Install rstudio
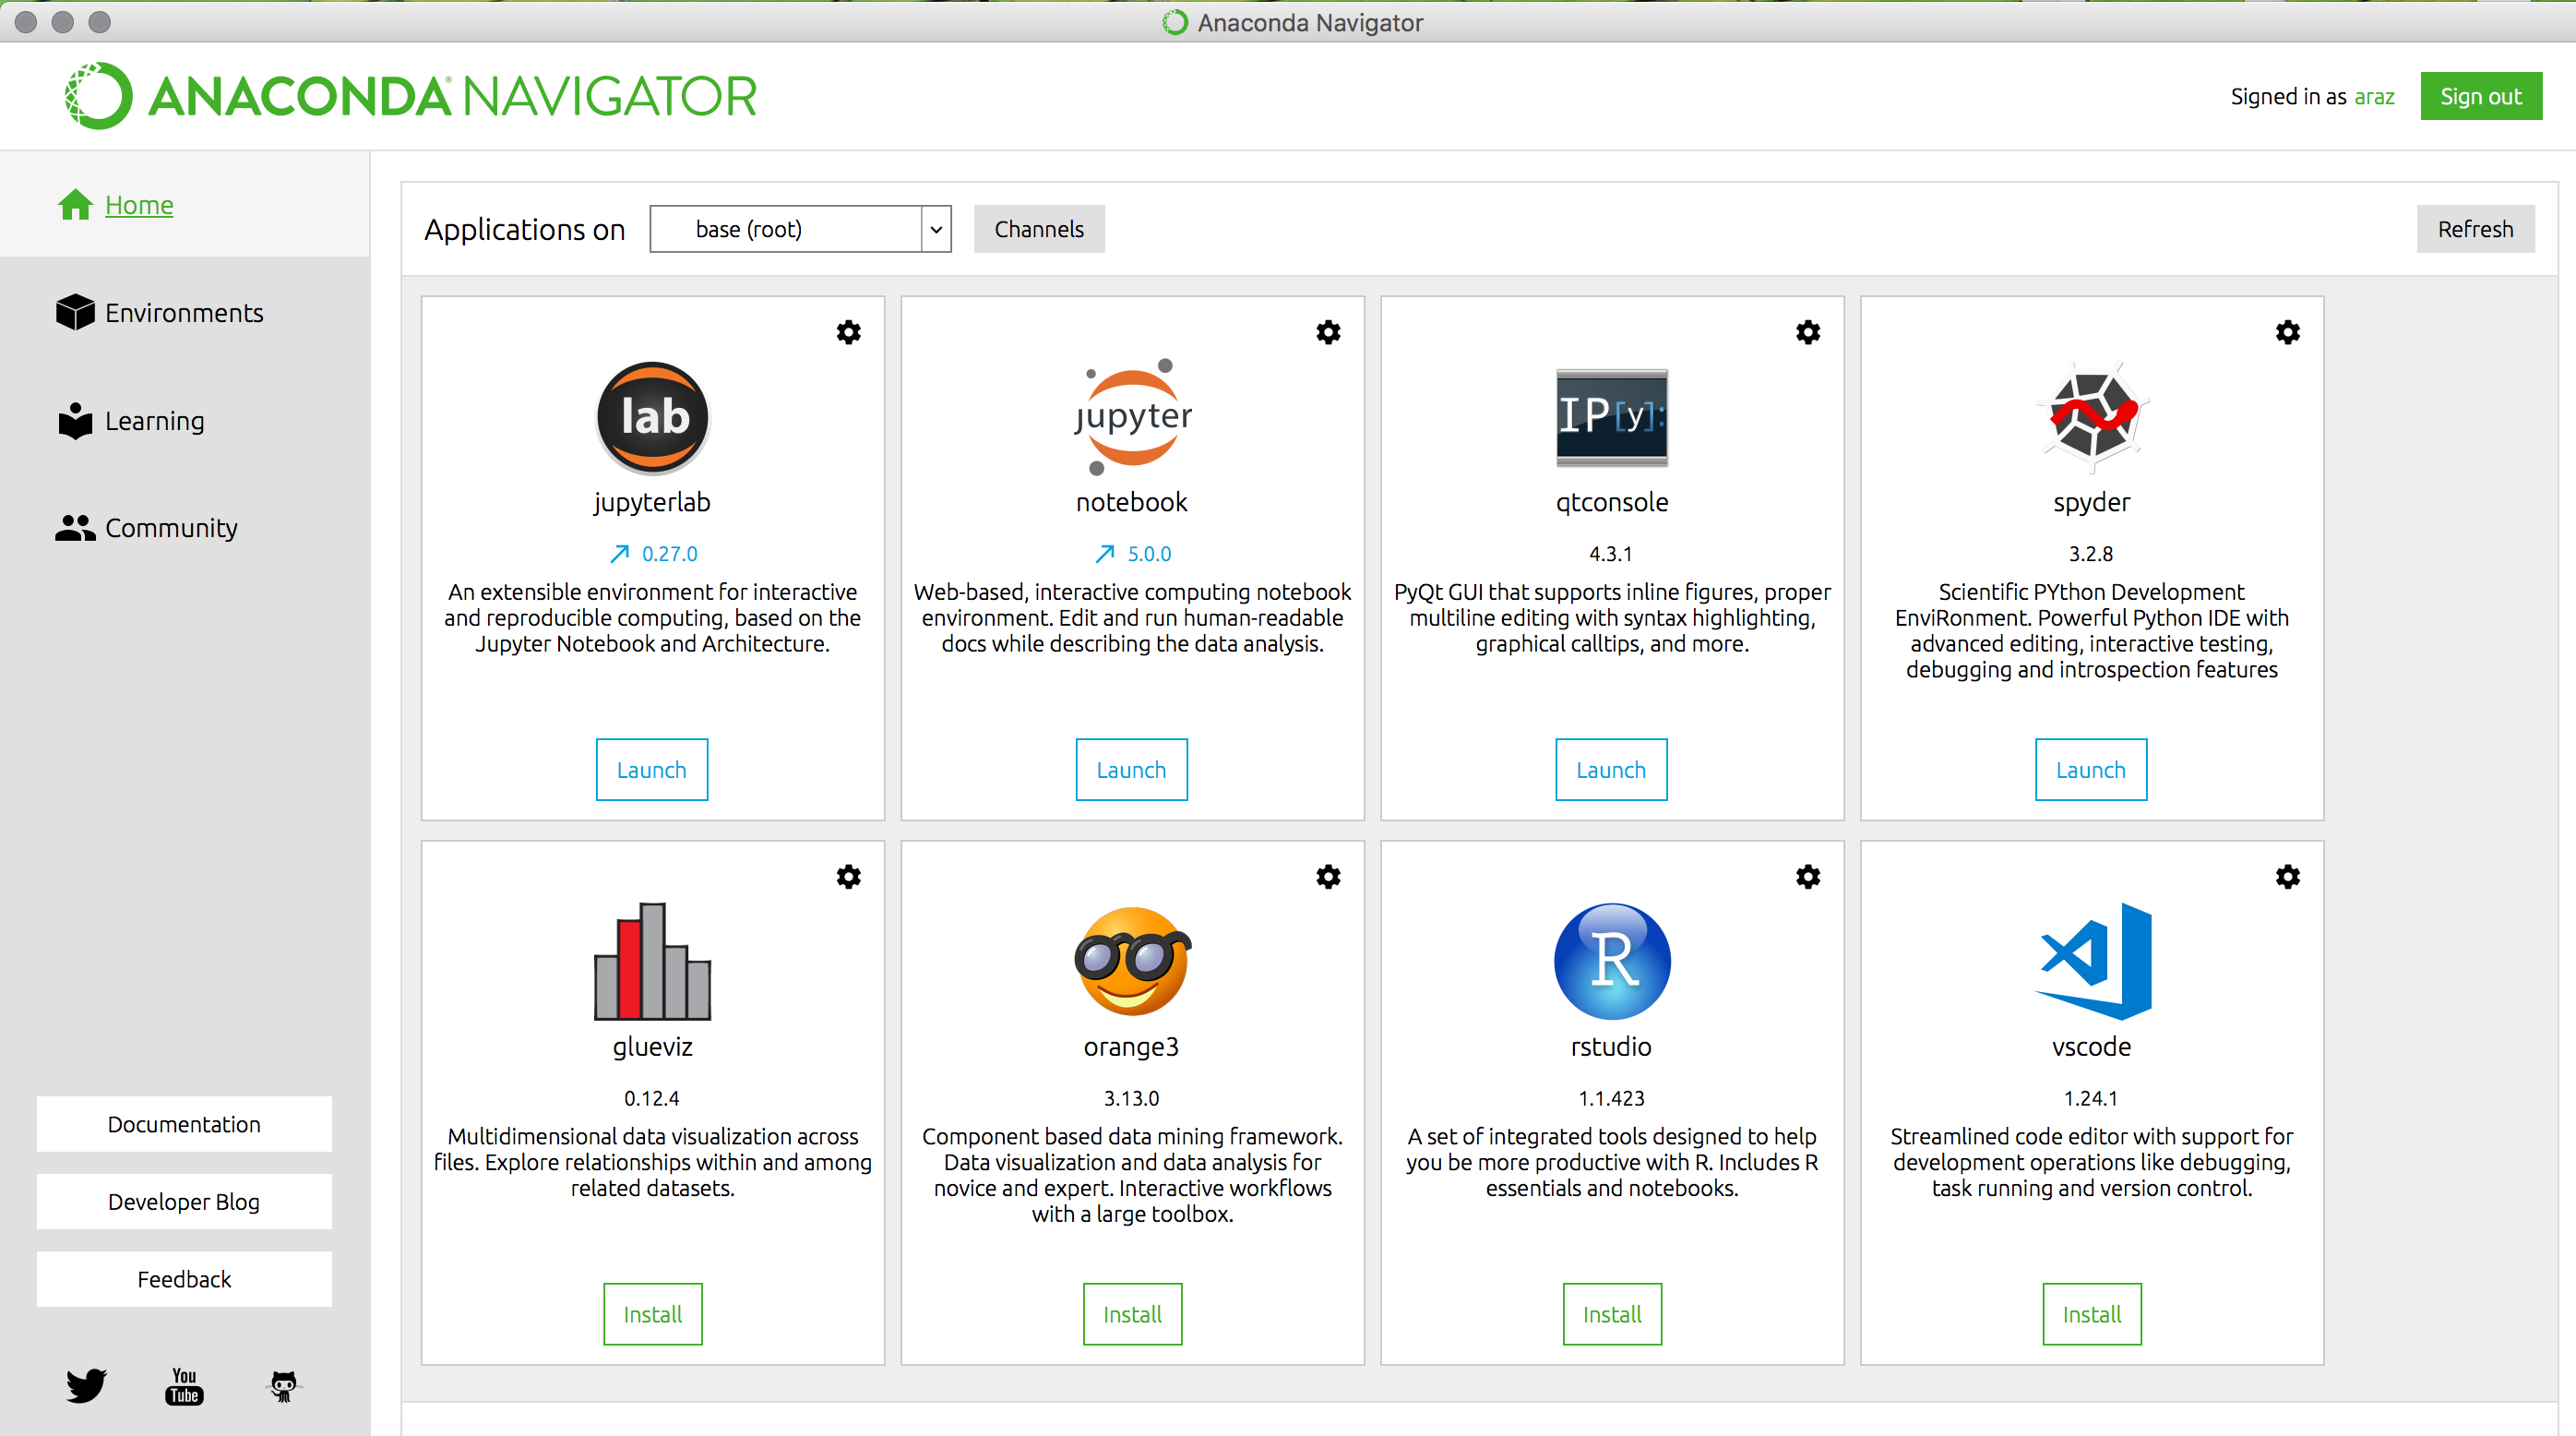The width and height of the screenshot is (2576, 1436). click(x=1613, y=1313)
